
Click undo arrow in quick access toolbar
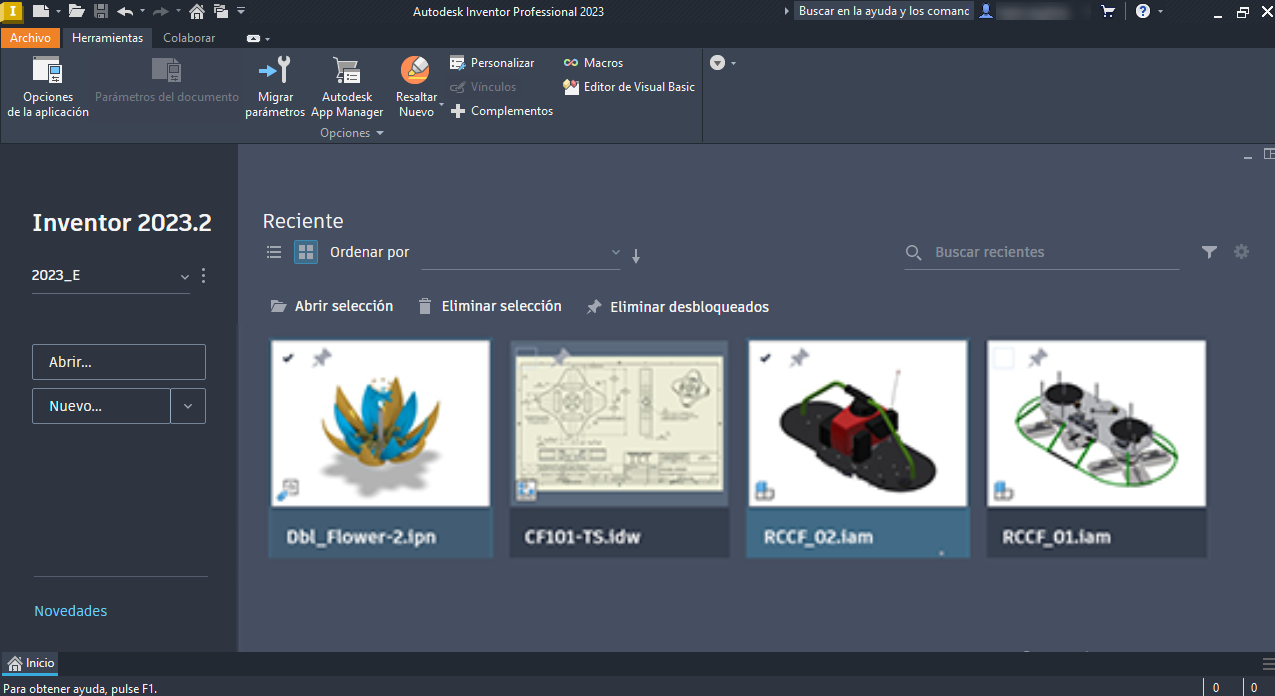tap(125, 11)
